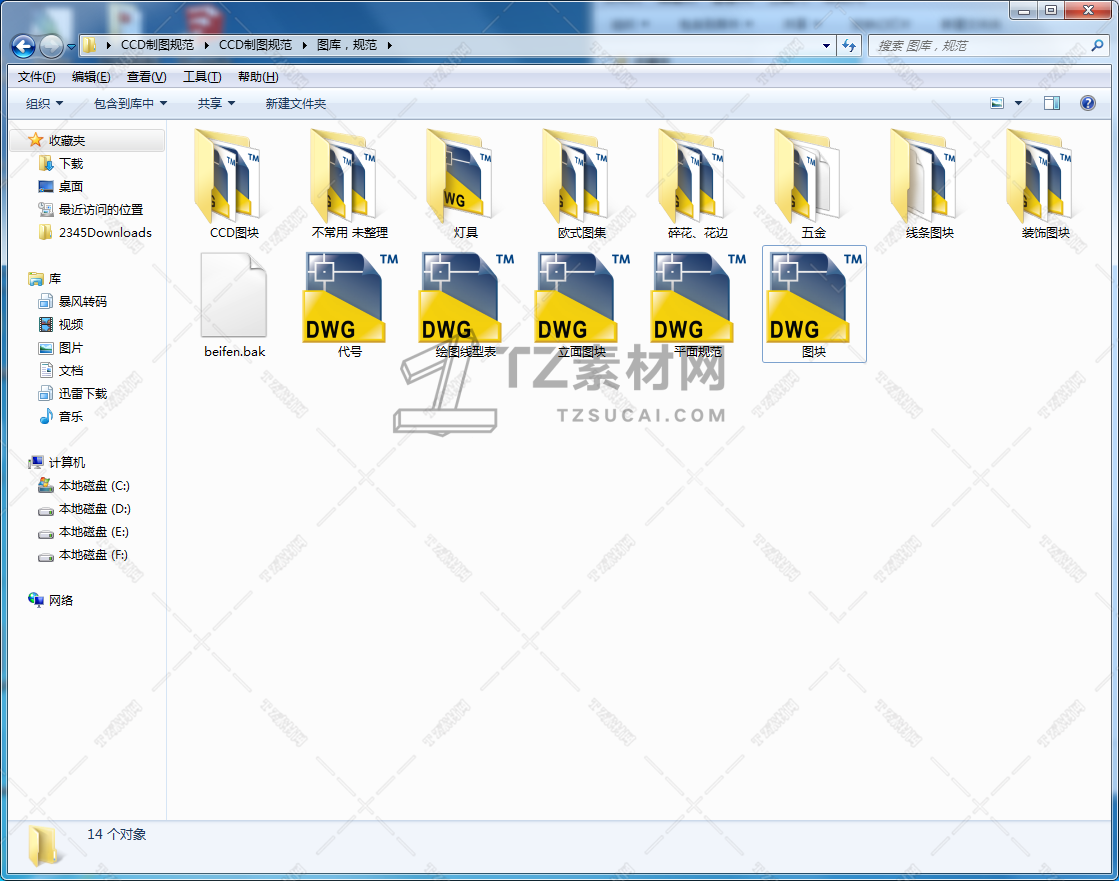Select the beifen.bak file
1119x881 pixels.
coord(234,305)
